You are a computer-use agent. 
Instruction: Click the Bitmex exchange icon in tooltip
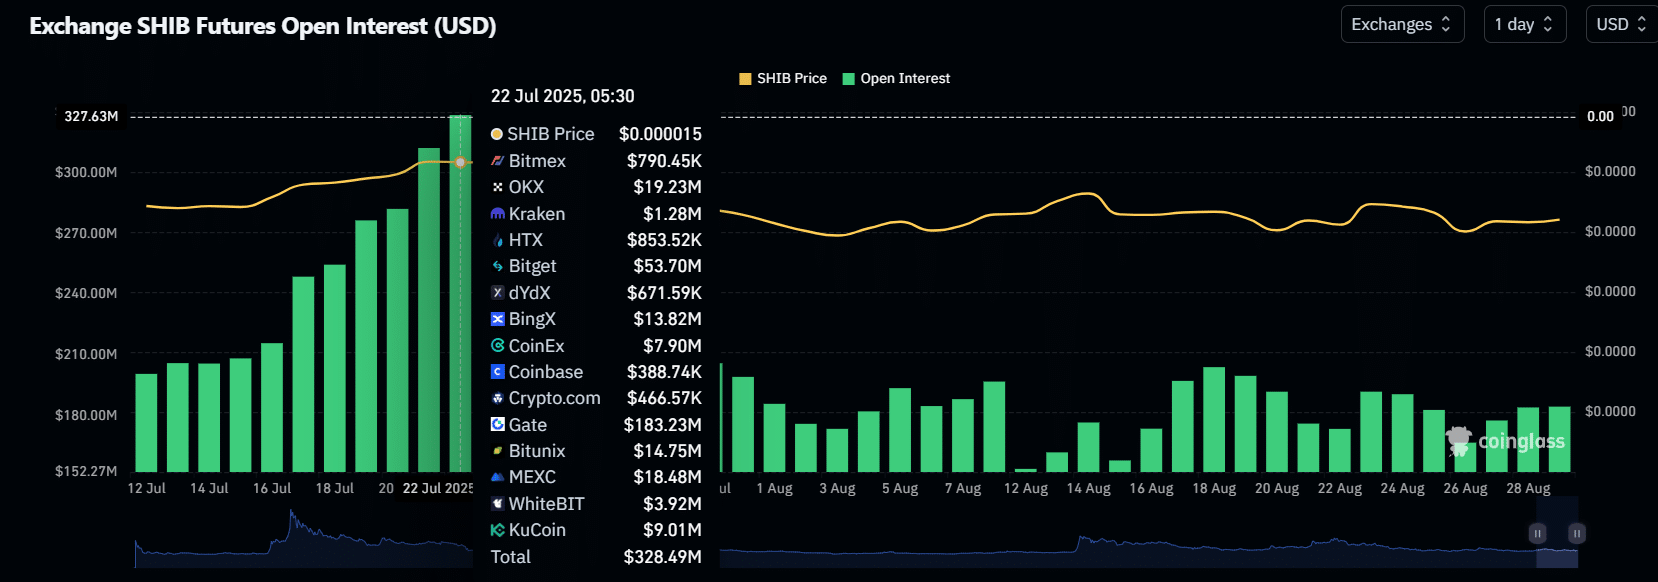[497, 161]
